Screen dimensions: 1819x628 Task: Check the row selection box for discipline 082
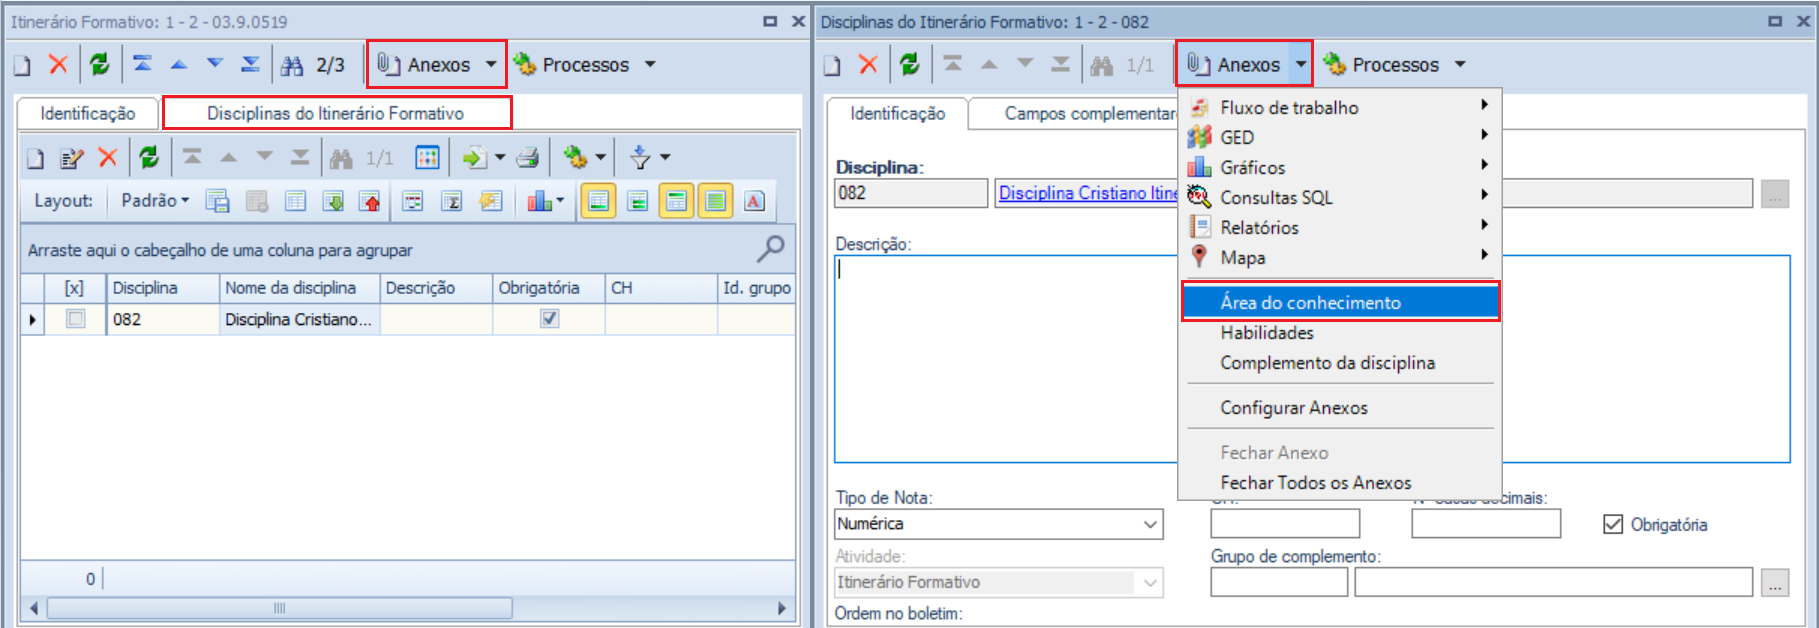tap(75, 319)
